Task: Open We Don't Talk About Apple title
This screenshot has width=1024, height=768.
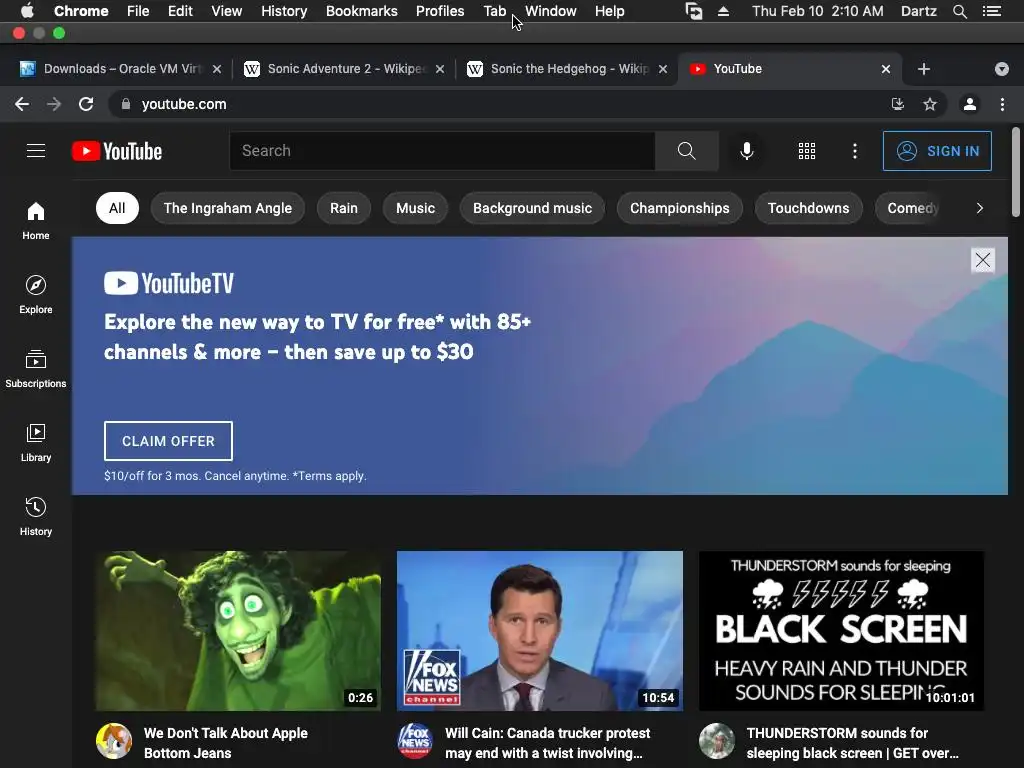Action: point(225,743)
